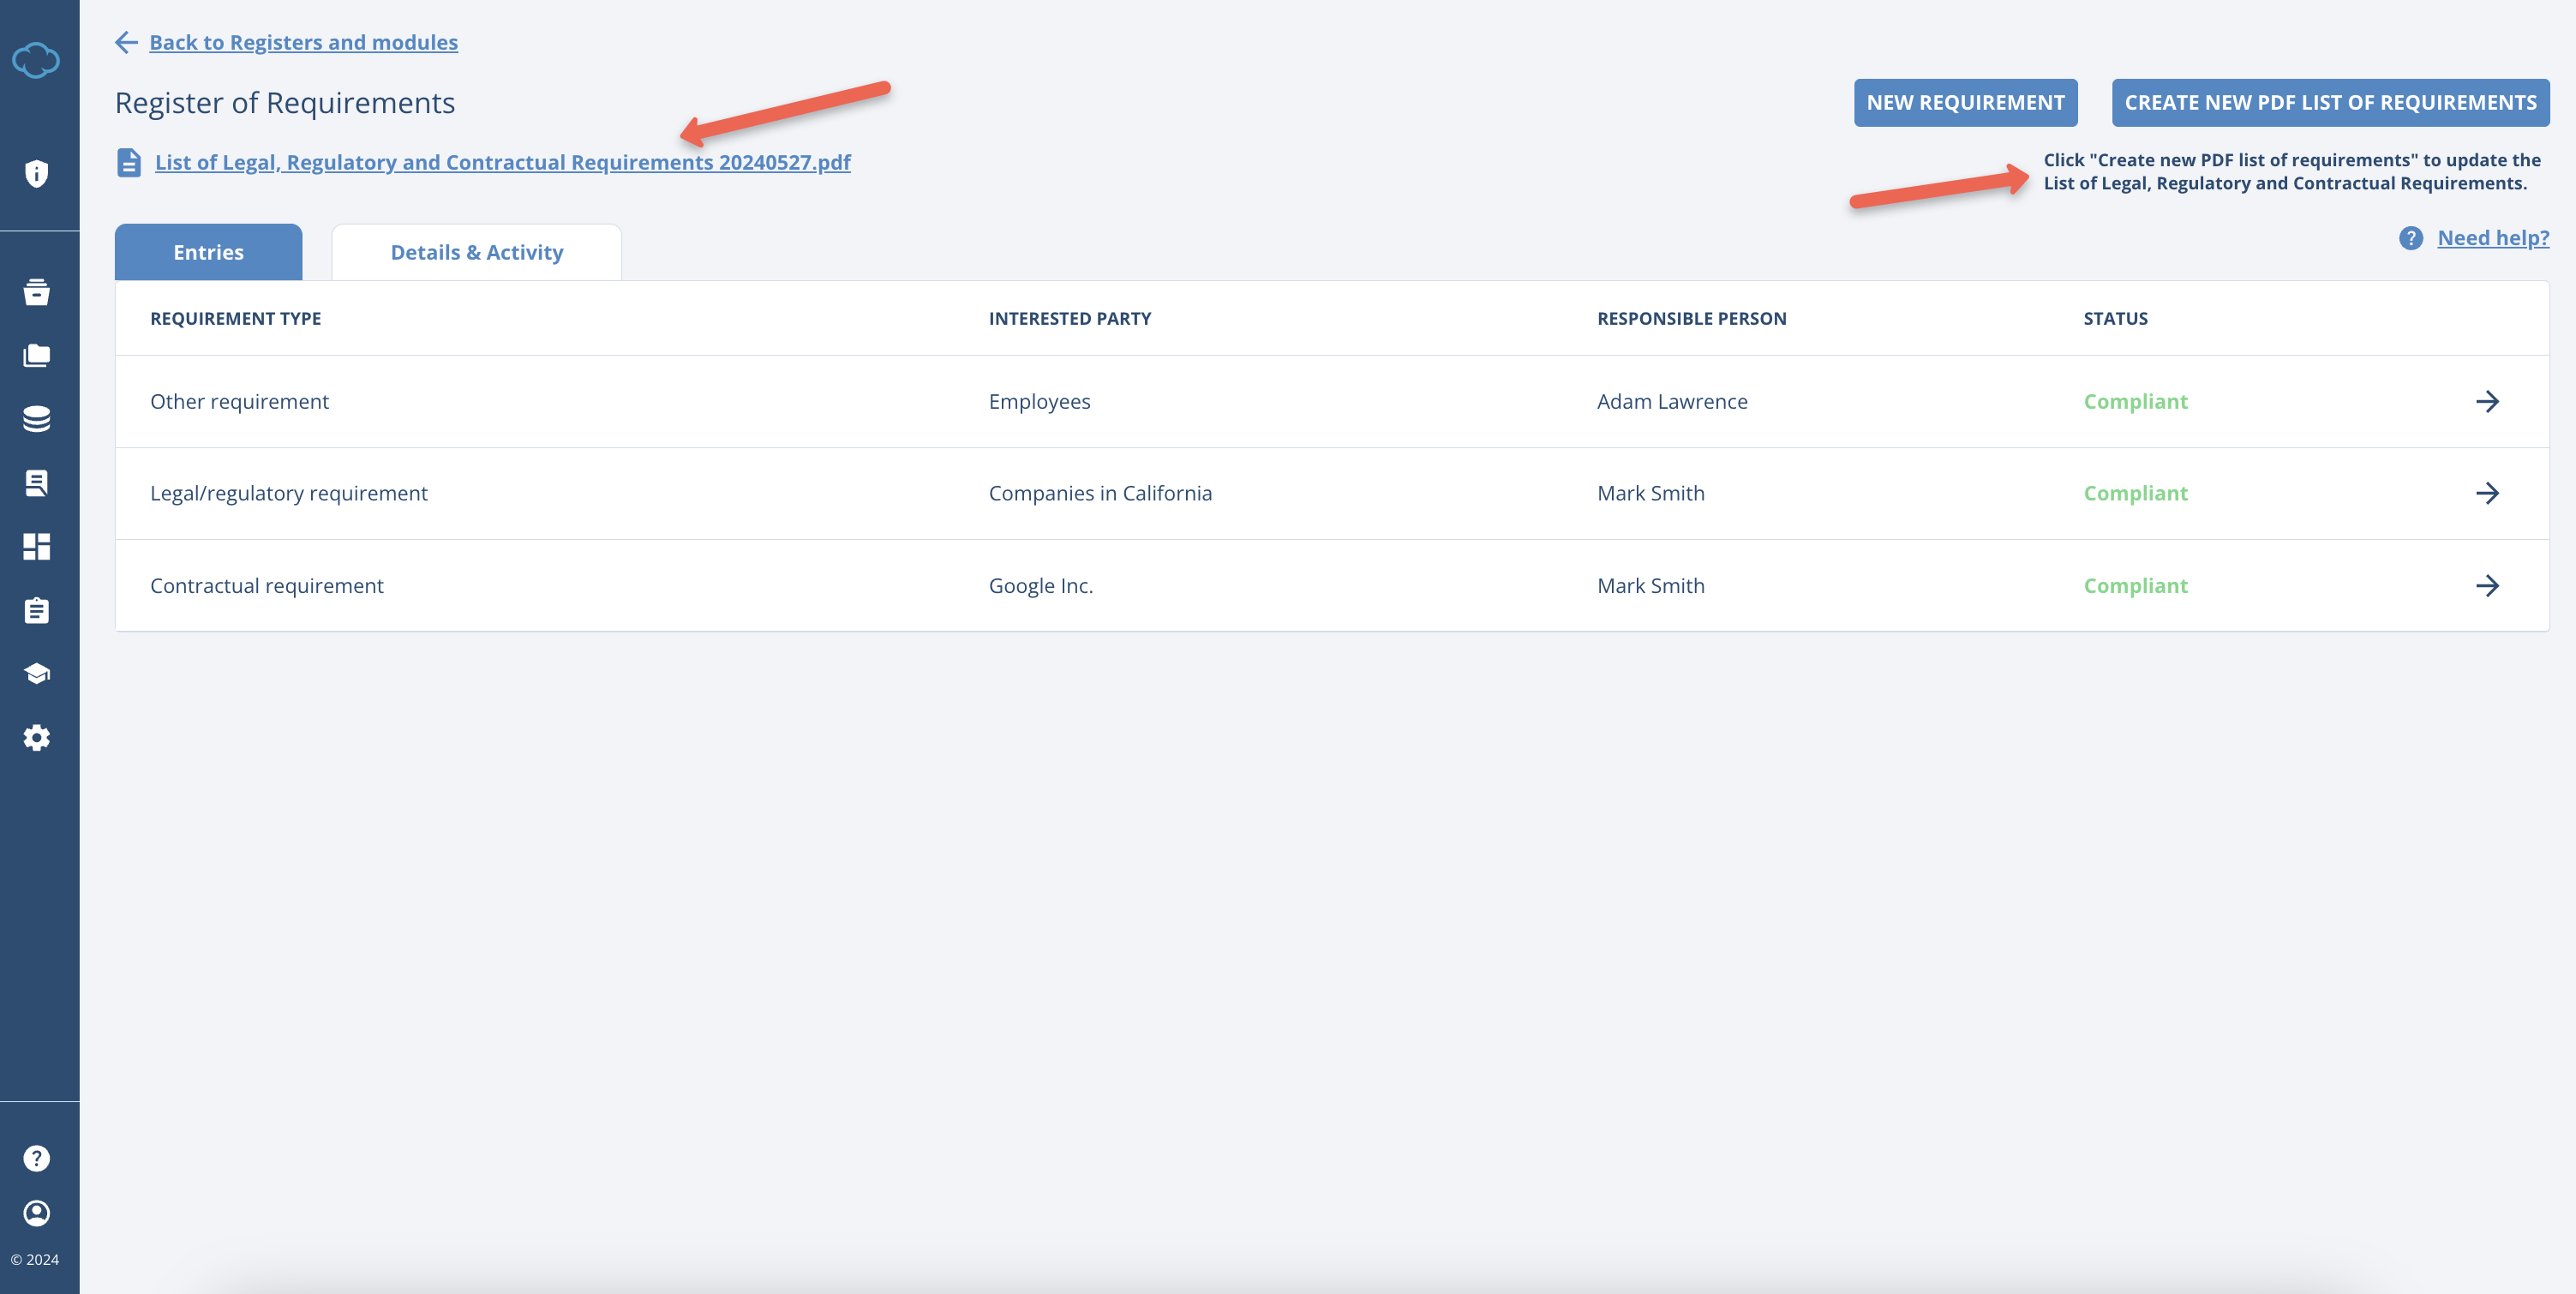Click the help question mark in sidebar
The image size is (2576, 1294).
point(36,1158)
